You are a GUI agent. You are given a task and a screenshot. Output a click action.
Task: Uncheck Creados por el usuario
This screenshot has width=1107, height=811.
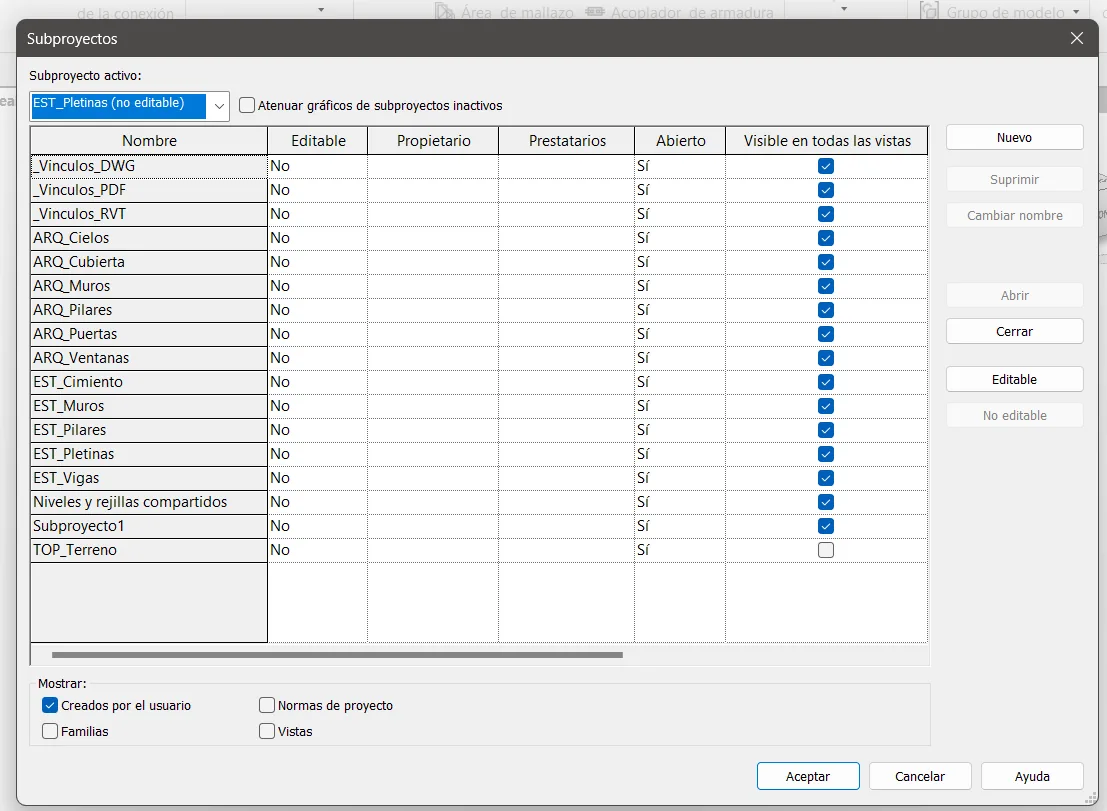click(49, 705)
